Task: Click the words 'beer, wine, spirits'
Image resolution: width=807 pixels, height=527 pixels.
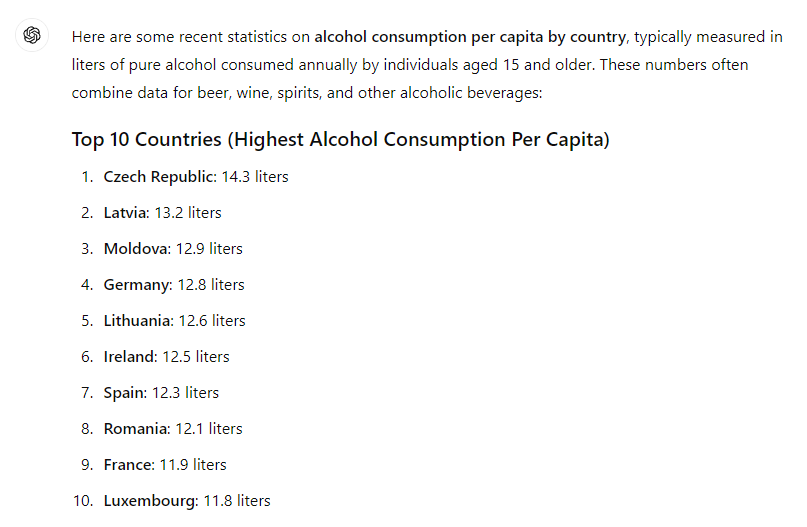Action: (x=258, y=93)
